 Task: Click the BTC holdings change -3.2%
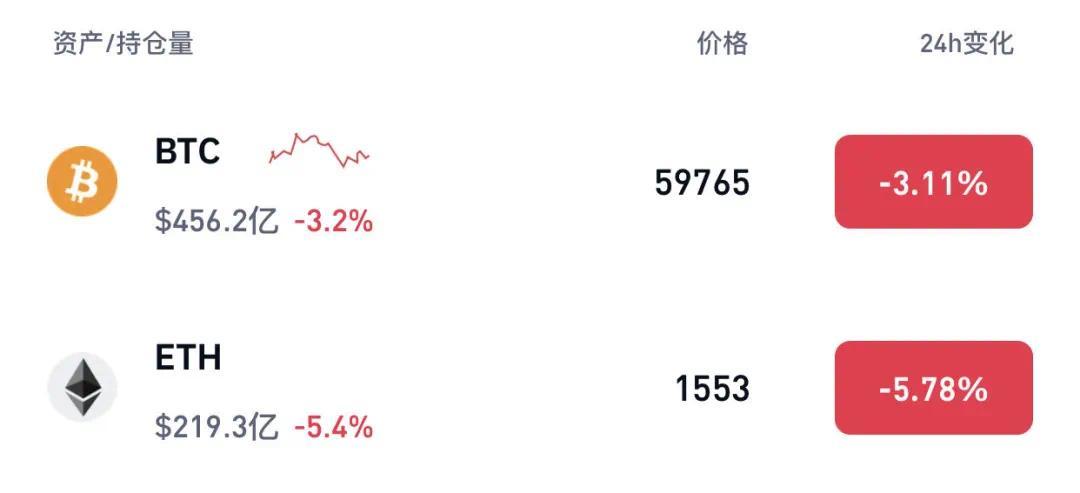(x=334, y=222)
